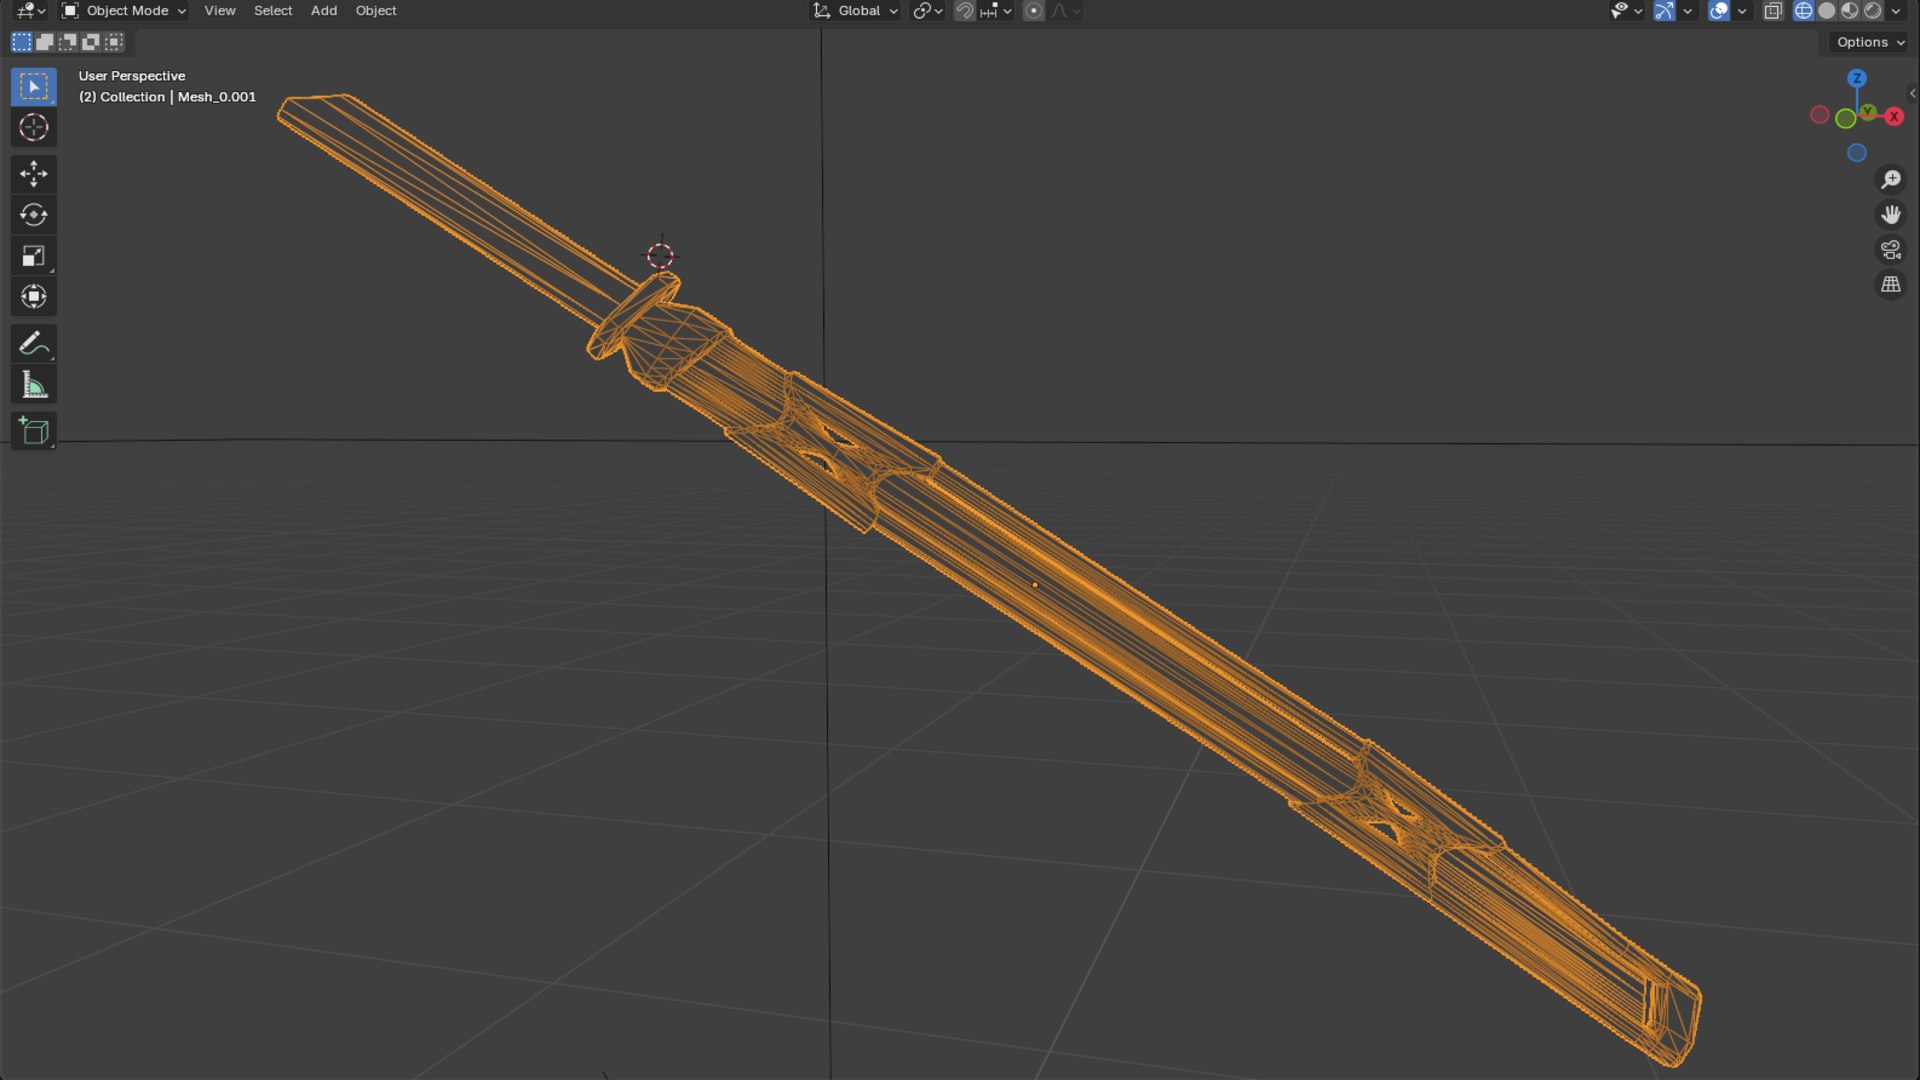Open the selectability and visibility dropdown
This screenshot has width=1920, height=1080.
(x=1627, y=11)
